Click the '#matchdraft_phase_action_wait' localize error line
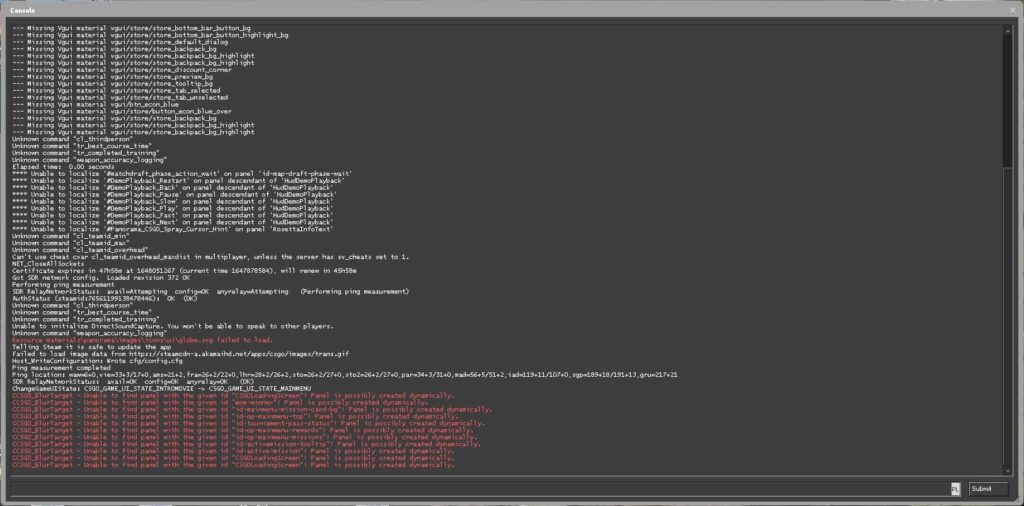The width and height of the screenshot is (1024, 506). 182,174
